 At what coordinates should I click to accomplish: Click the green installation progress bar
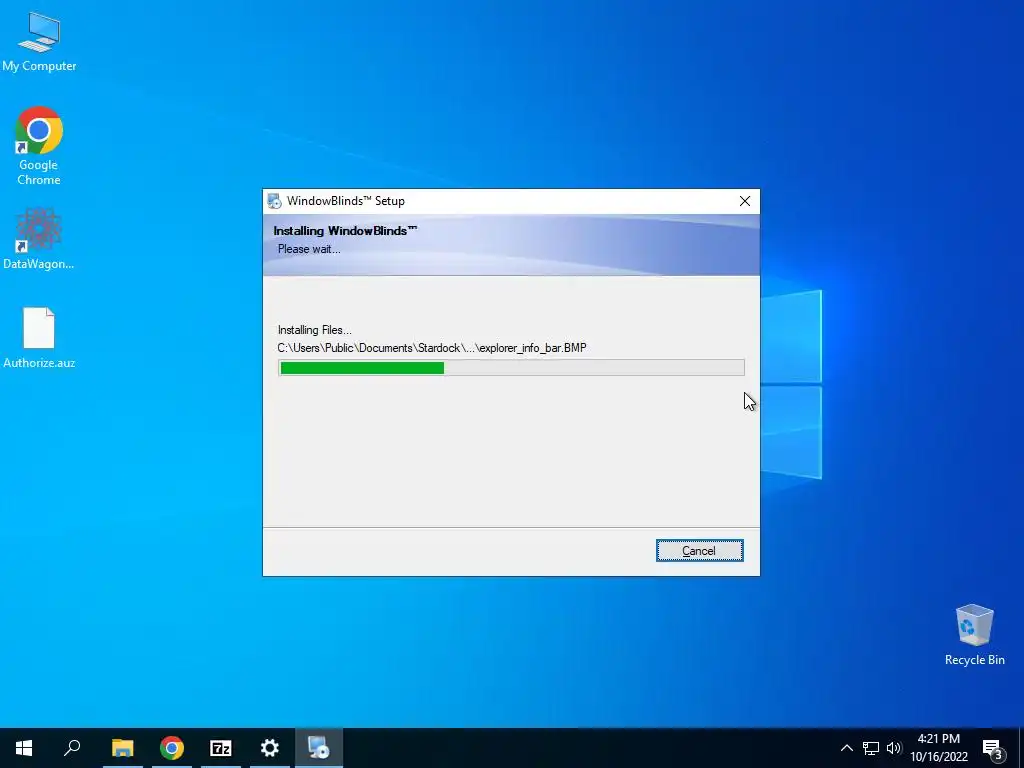coord(511,368)
